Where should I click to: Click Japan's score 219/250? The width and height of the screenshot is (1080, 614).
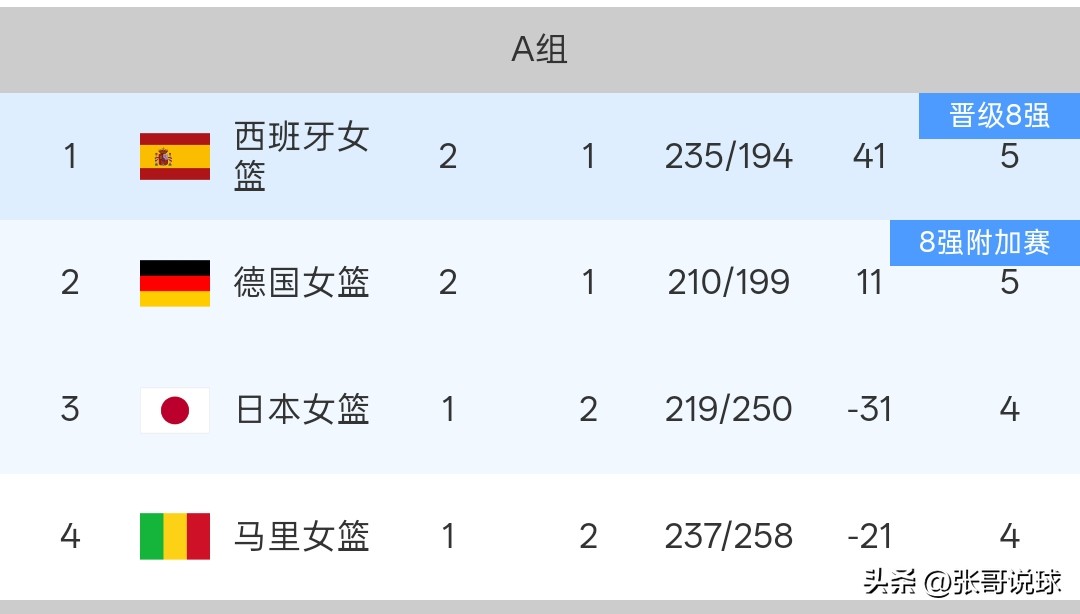tap(729, 409)
